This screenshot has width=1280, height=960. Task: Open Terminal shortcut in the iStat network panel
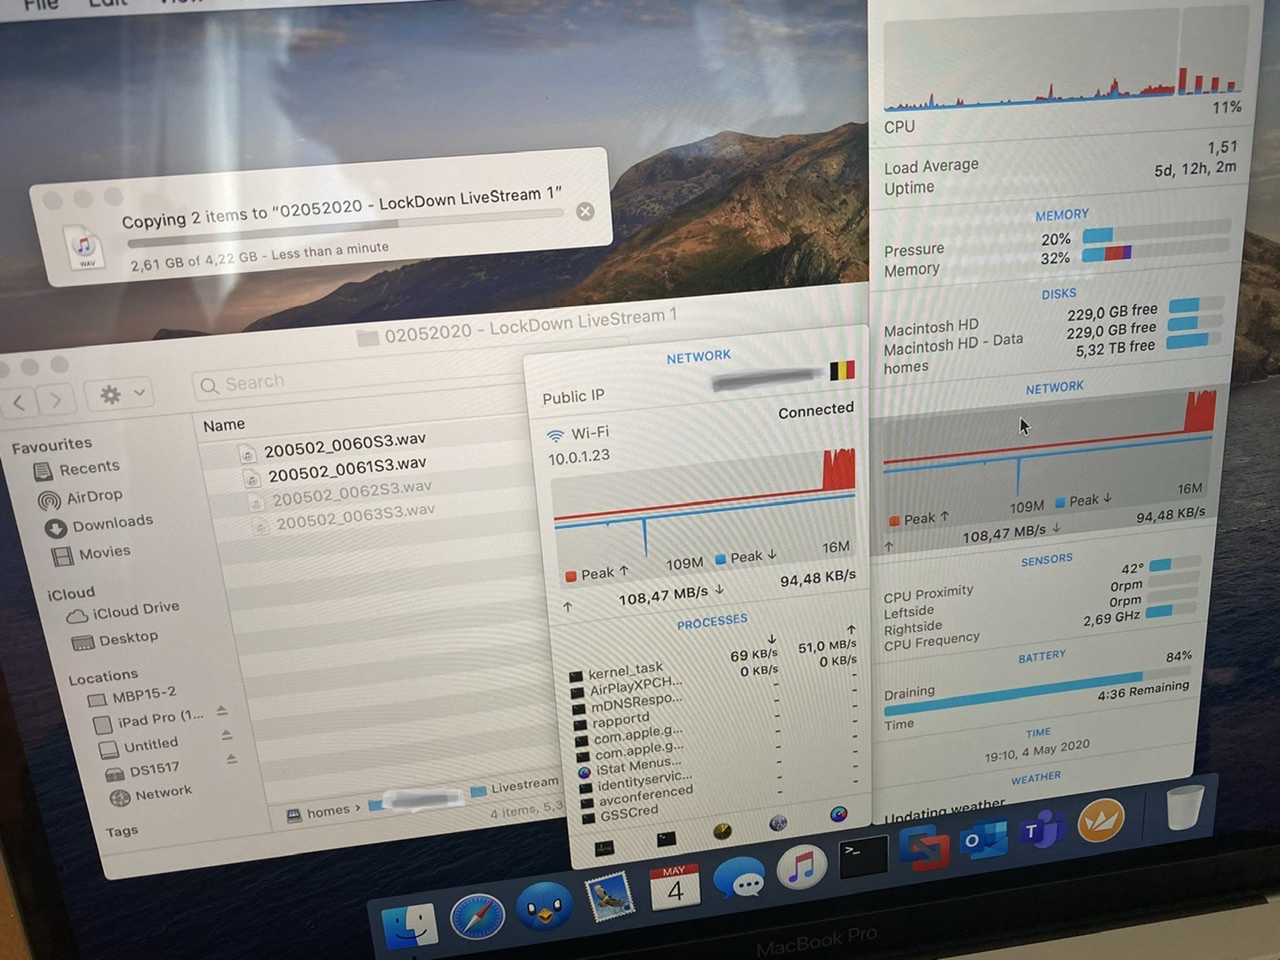click(x=666, y=839)
